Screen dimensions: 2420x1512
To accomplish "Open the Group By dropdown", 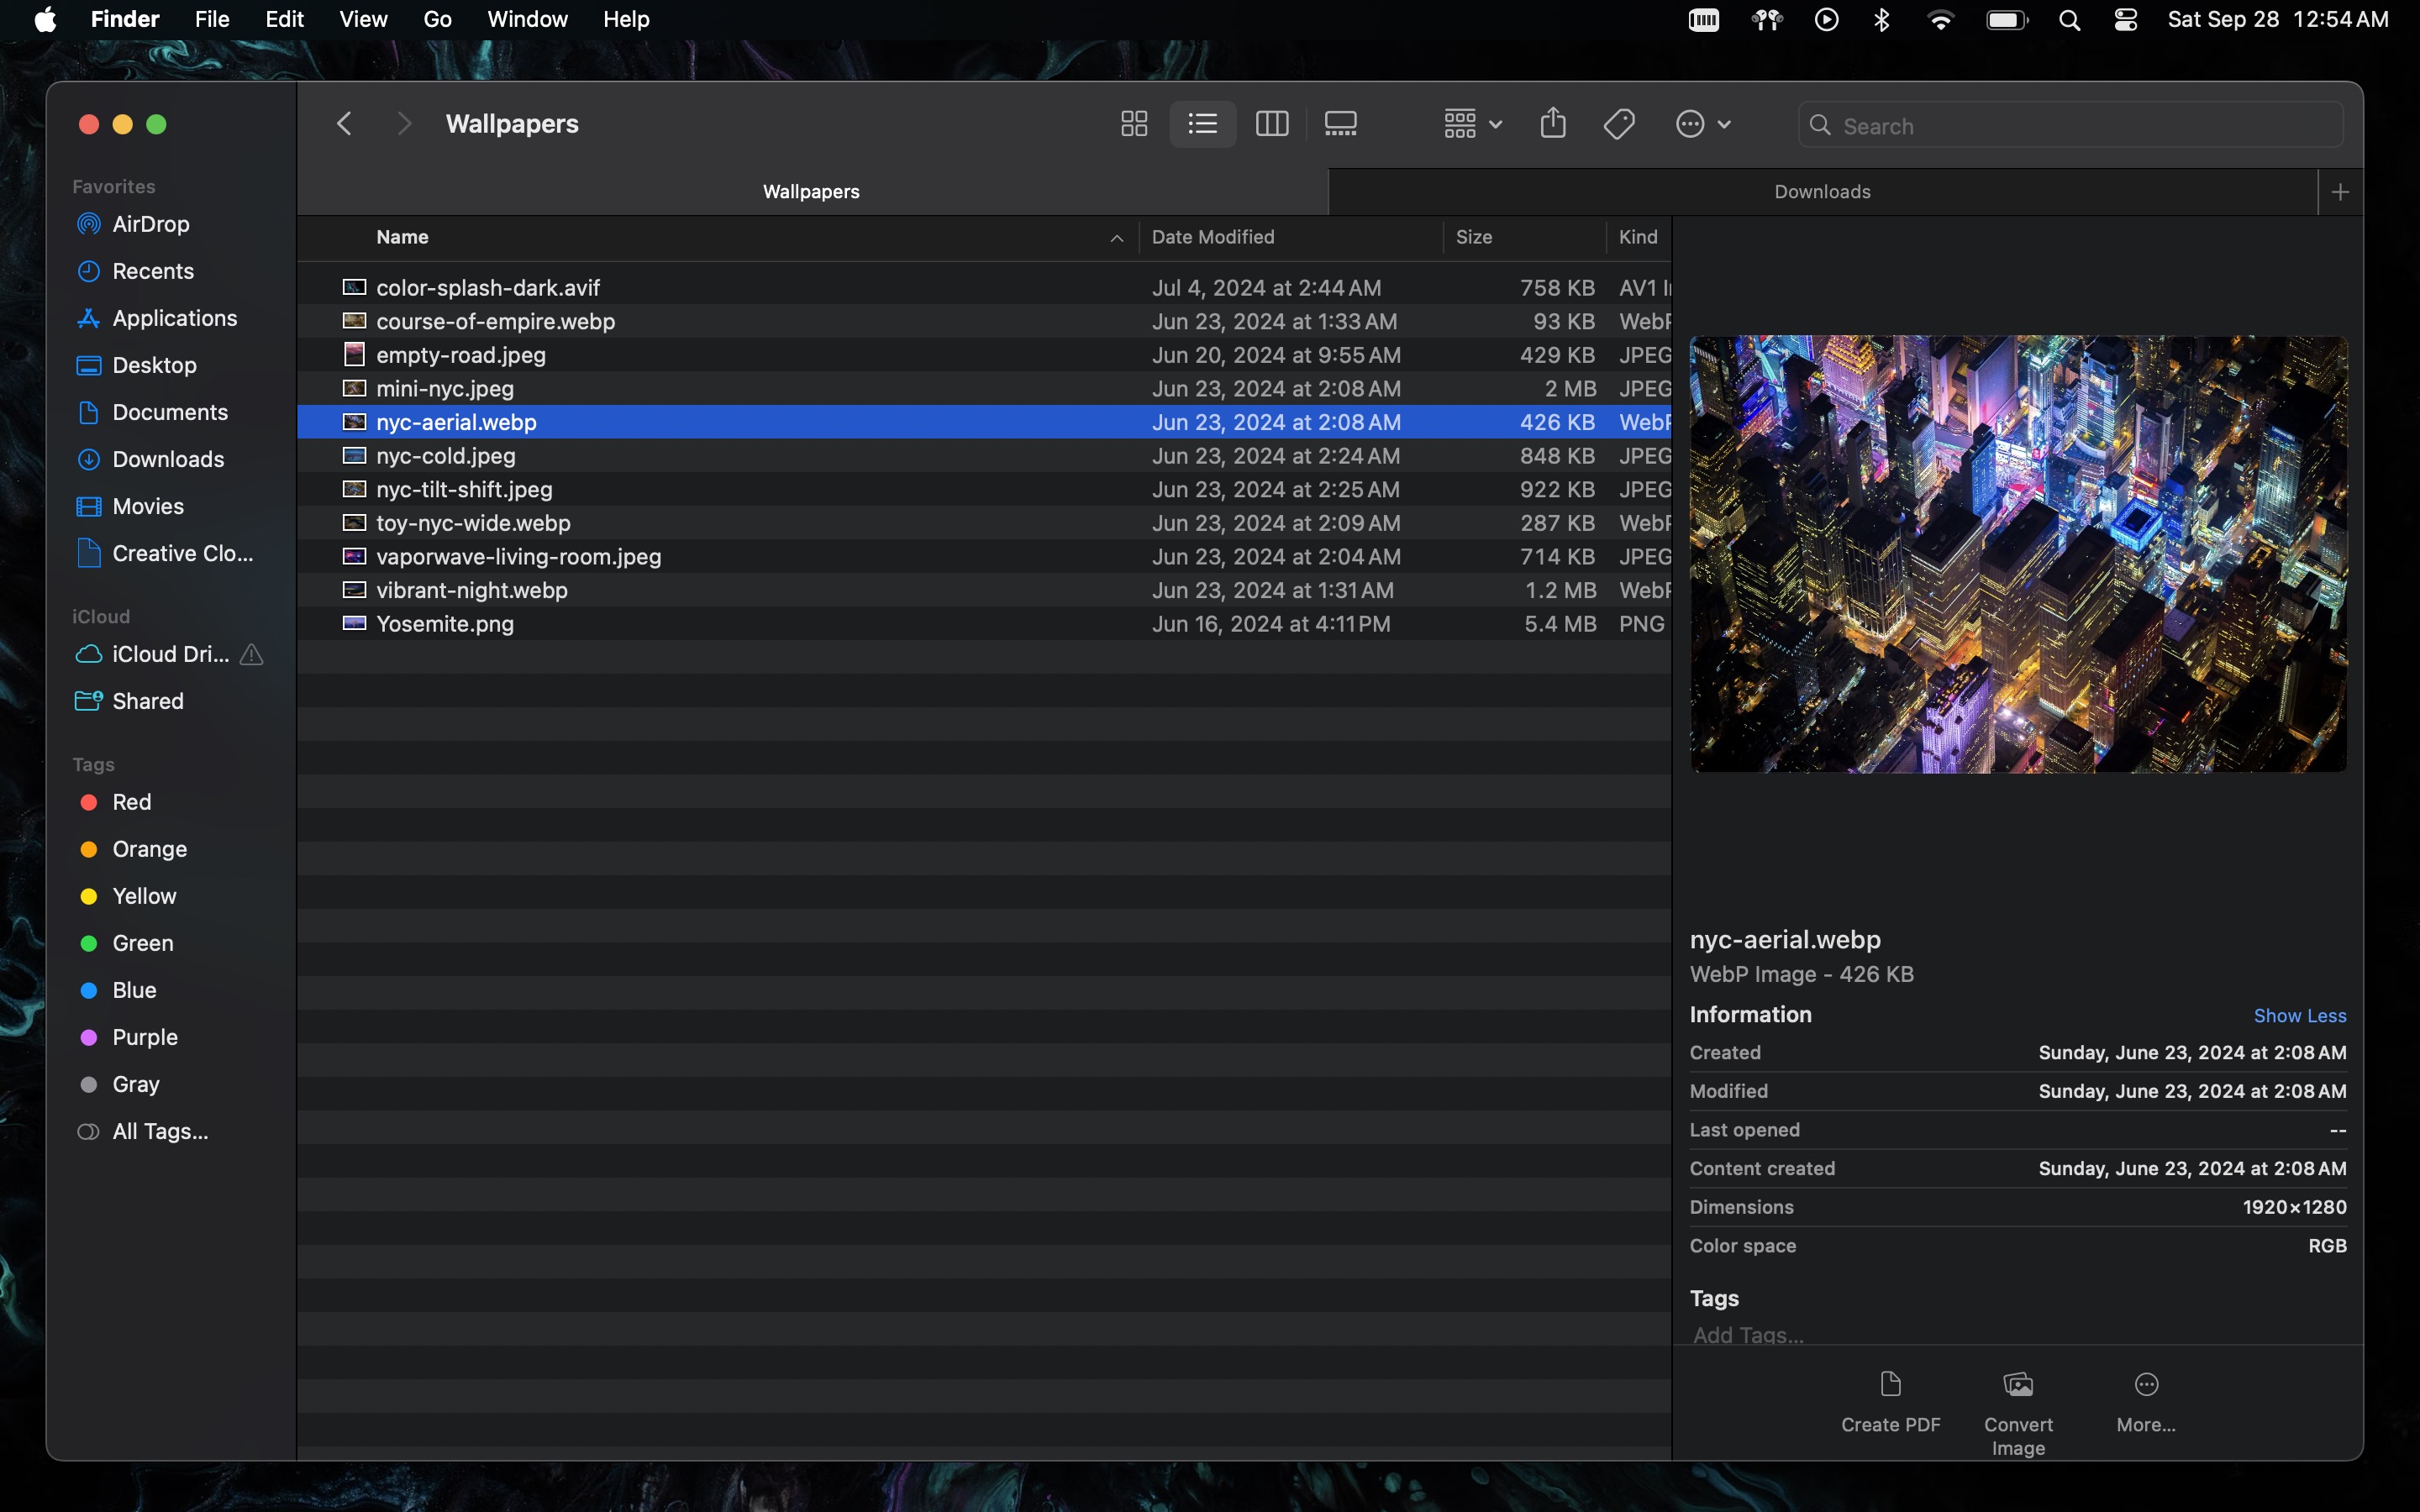I will tap(1472, 124).
